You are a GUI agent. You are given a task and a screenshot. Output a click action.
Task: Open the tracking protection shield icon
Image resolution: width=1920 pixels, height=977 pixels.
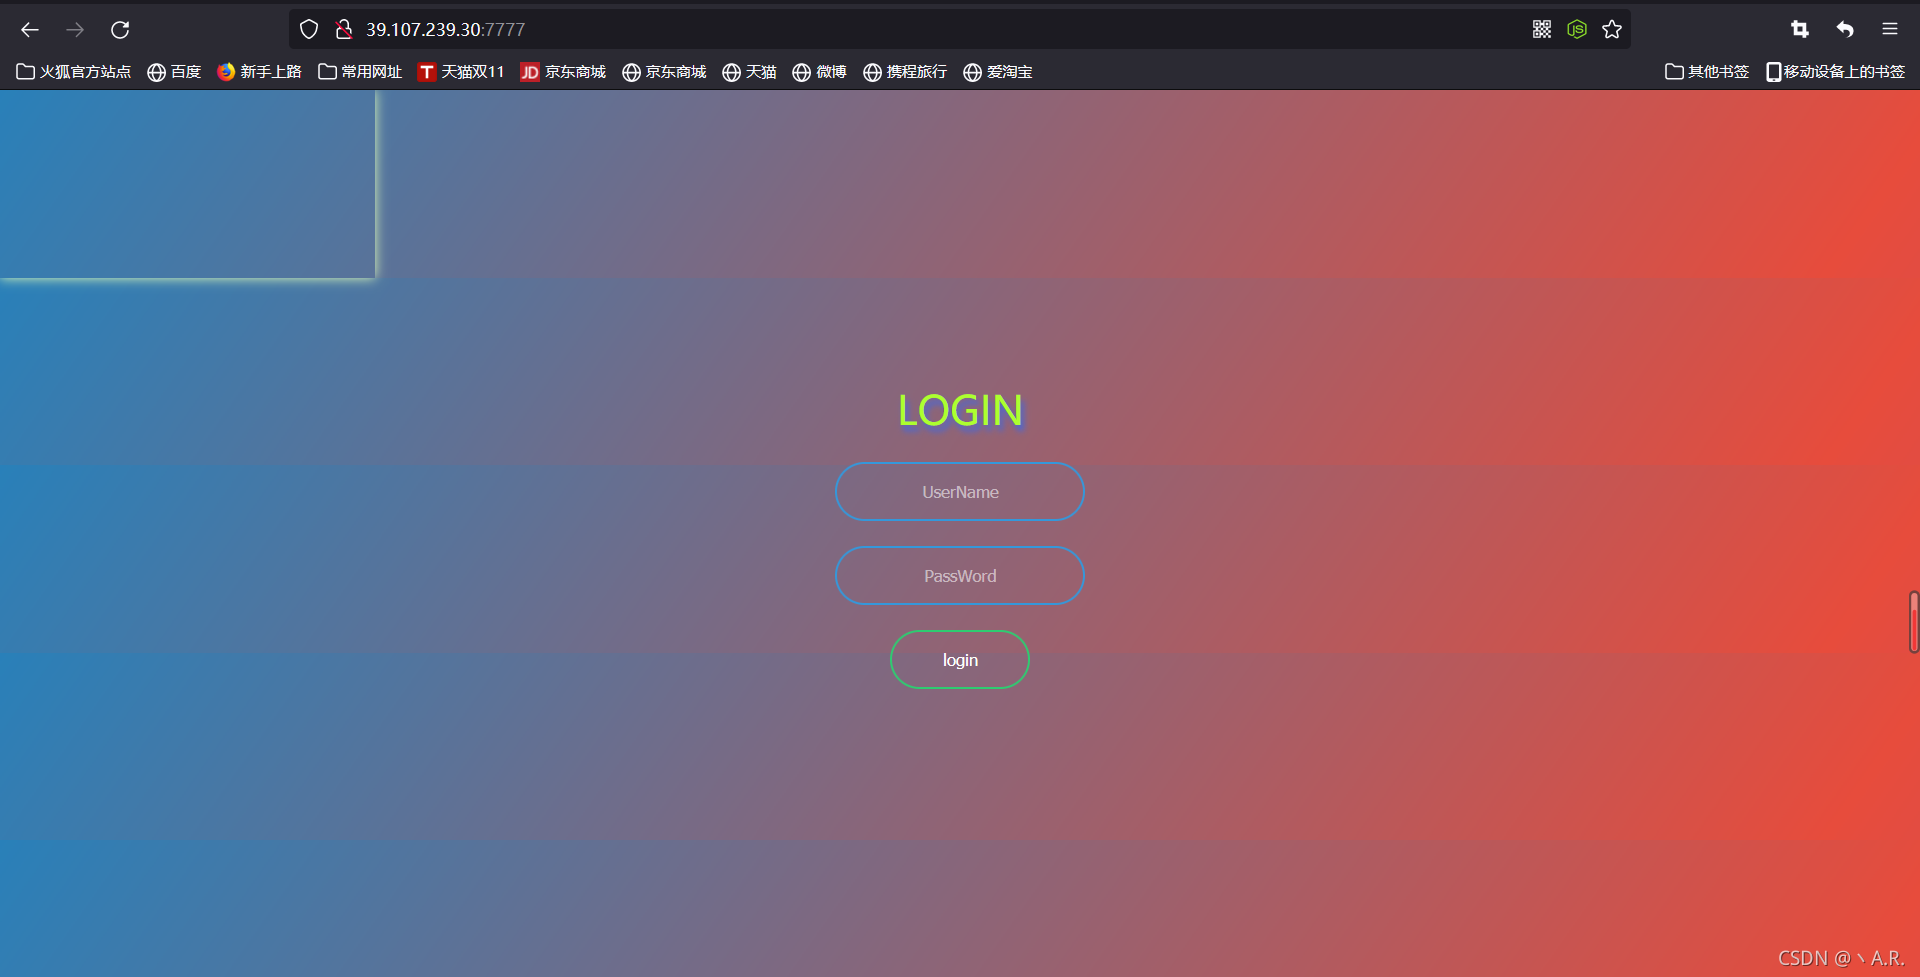309,30
